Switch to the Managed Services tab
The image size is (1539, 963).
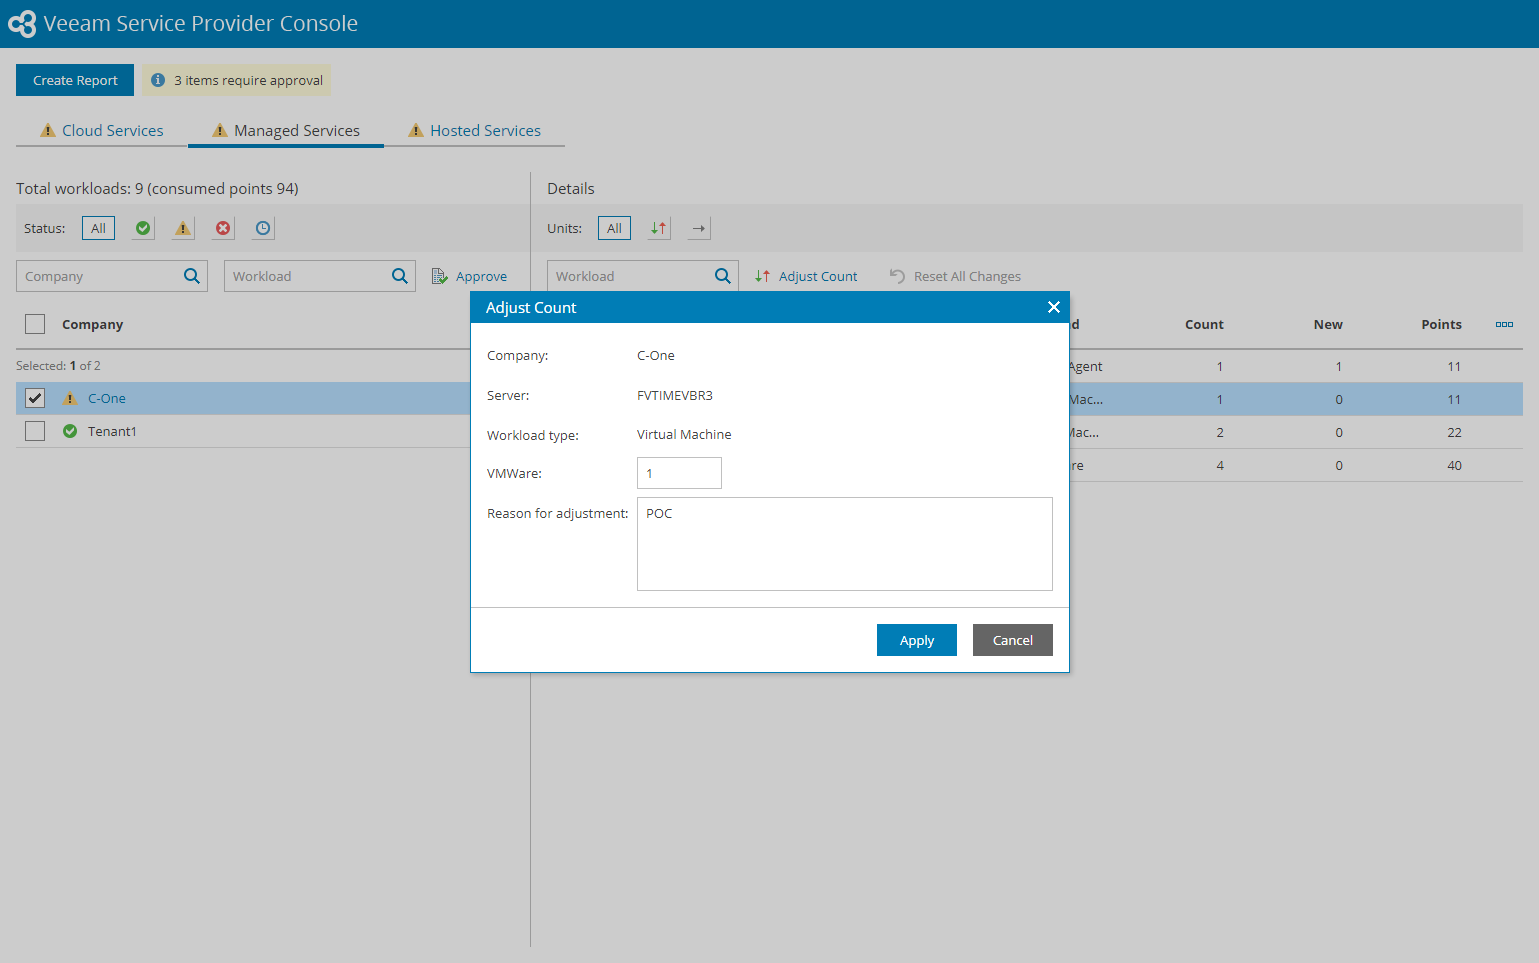pos(286,131)
